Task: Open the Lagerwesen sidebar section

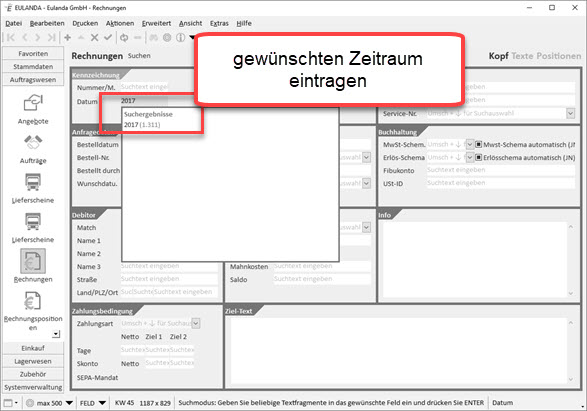Action: pos(33,361)
